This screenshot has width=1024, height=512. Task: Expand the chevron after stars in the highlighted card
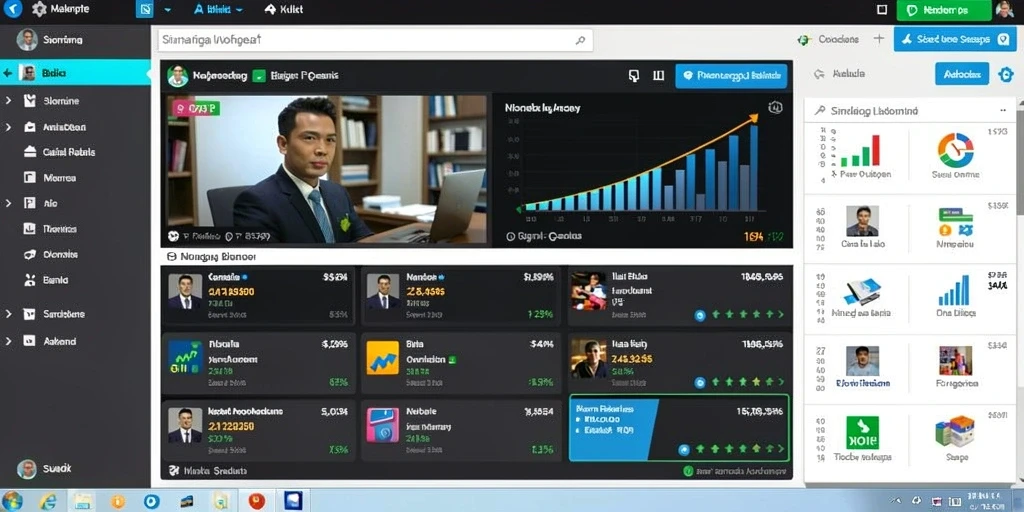[781, 449]
